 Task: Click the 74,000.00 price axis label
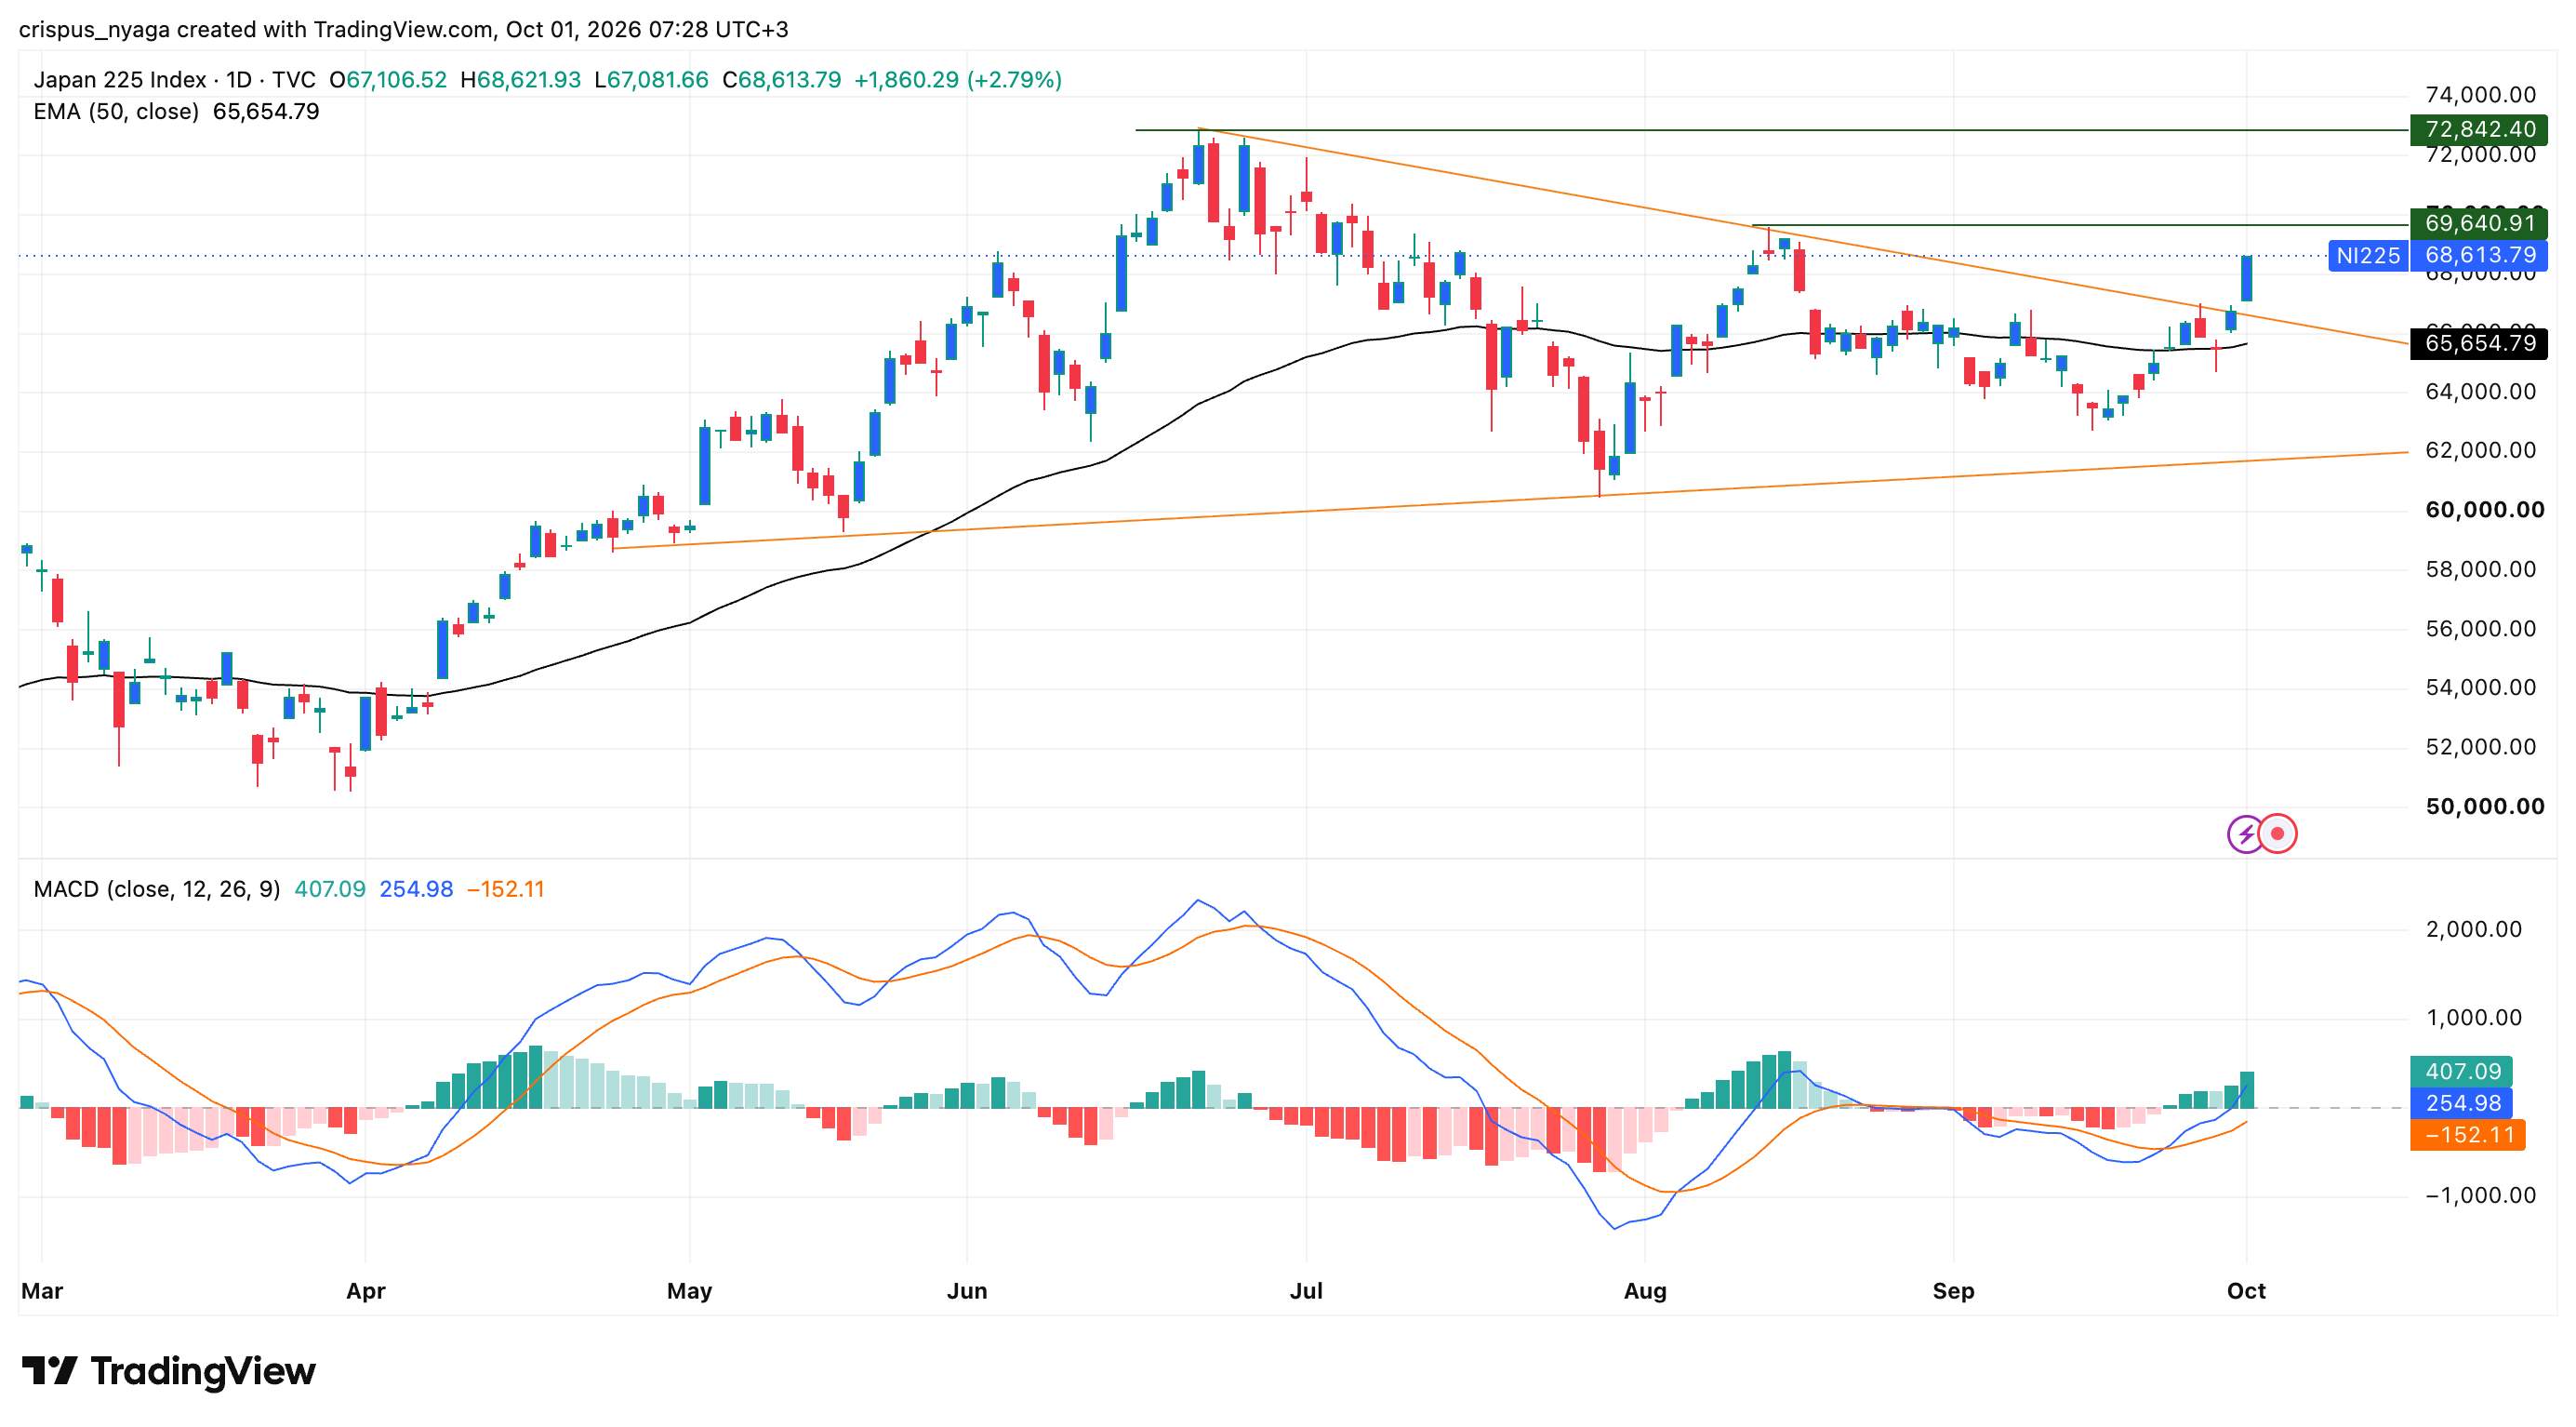2481,95
